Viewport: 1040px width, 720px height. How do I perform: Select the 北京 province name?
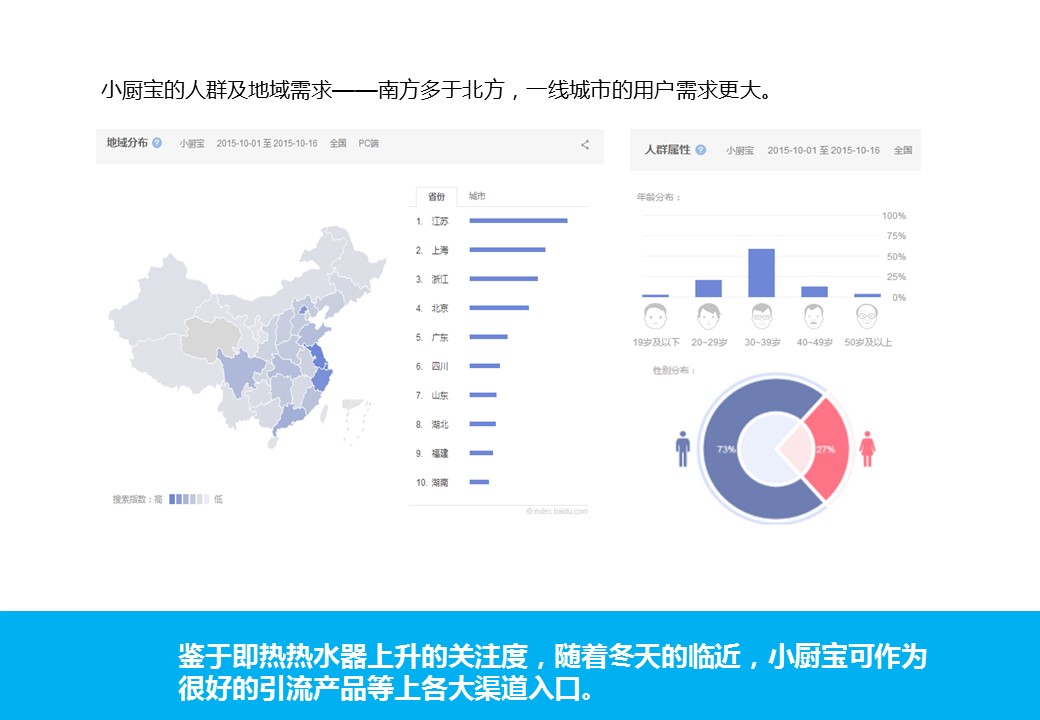440,308
